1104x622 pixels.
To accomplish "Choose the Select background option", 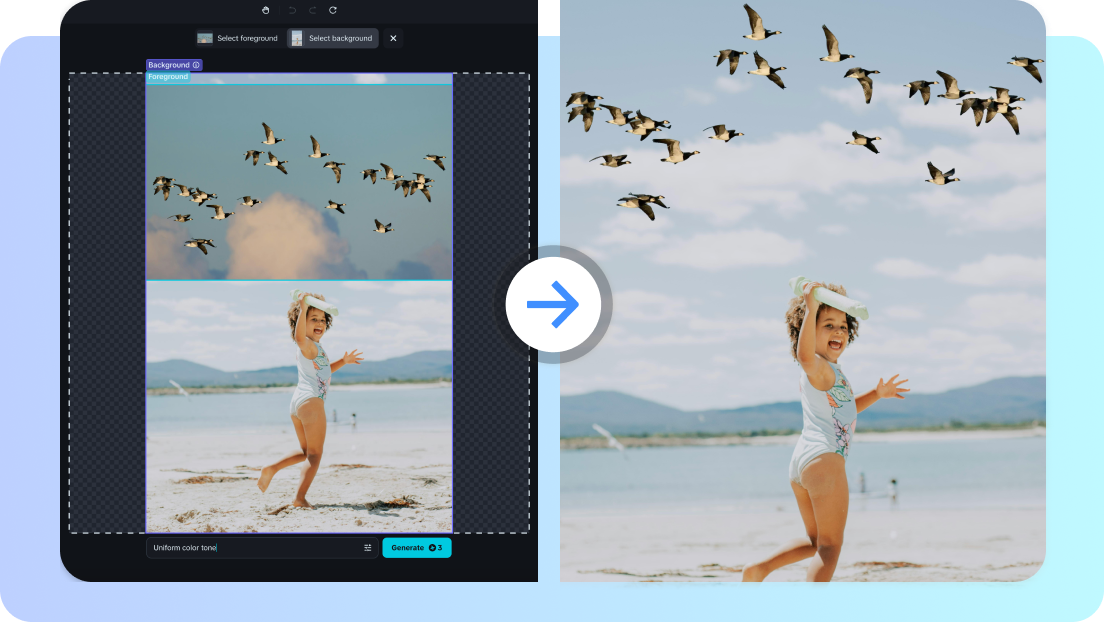I will [332, 38].
